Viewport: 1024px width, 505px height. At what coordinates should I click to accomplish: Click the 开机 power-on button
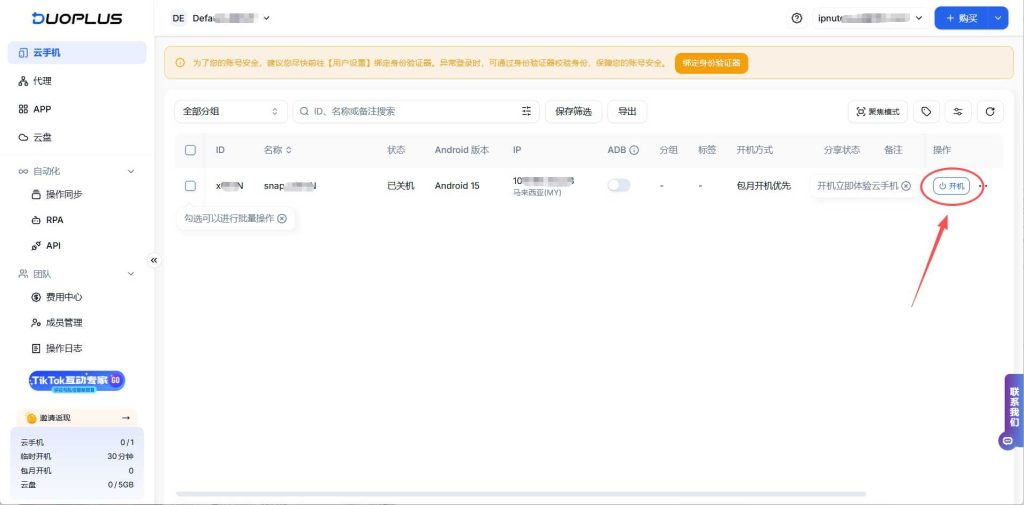[x=951, y=186]
